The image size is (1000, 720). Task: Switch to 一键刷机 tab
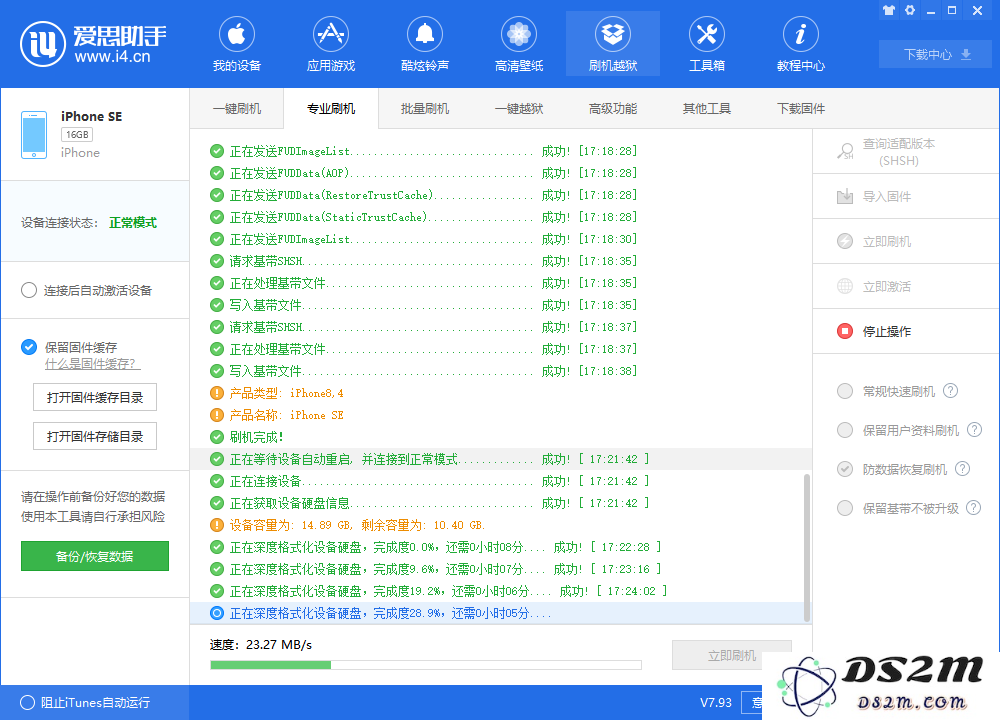237,108
